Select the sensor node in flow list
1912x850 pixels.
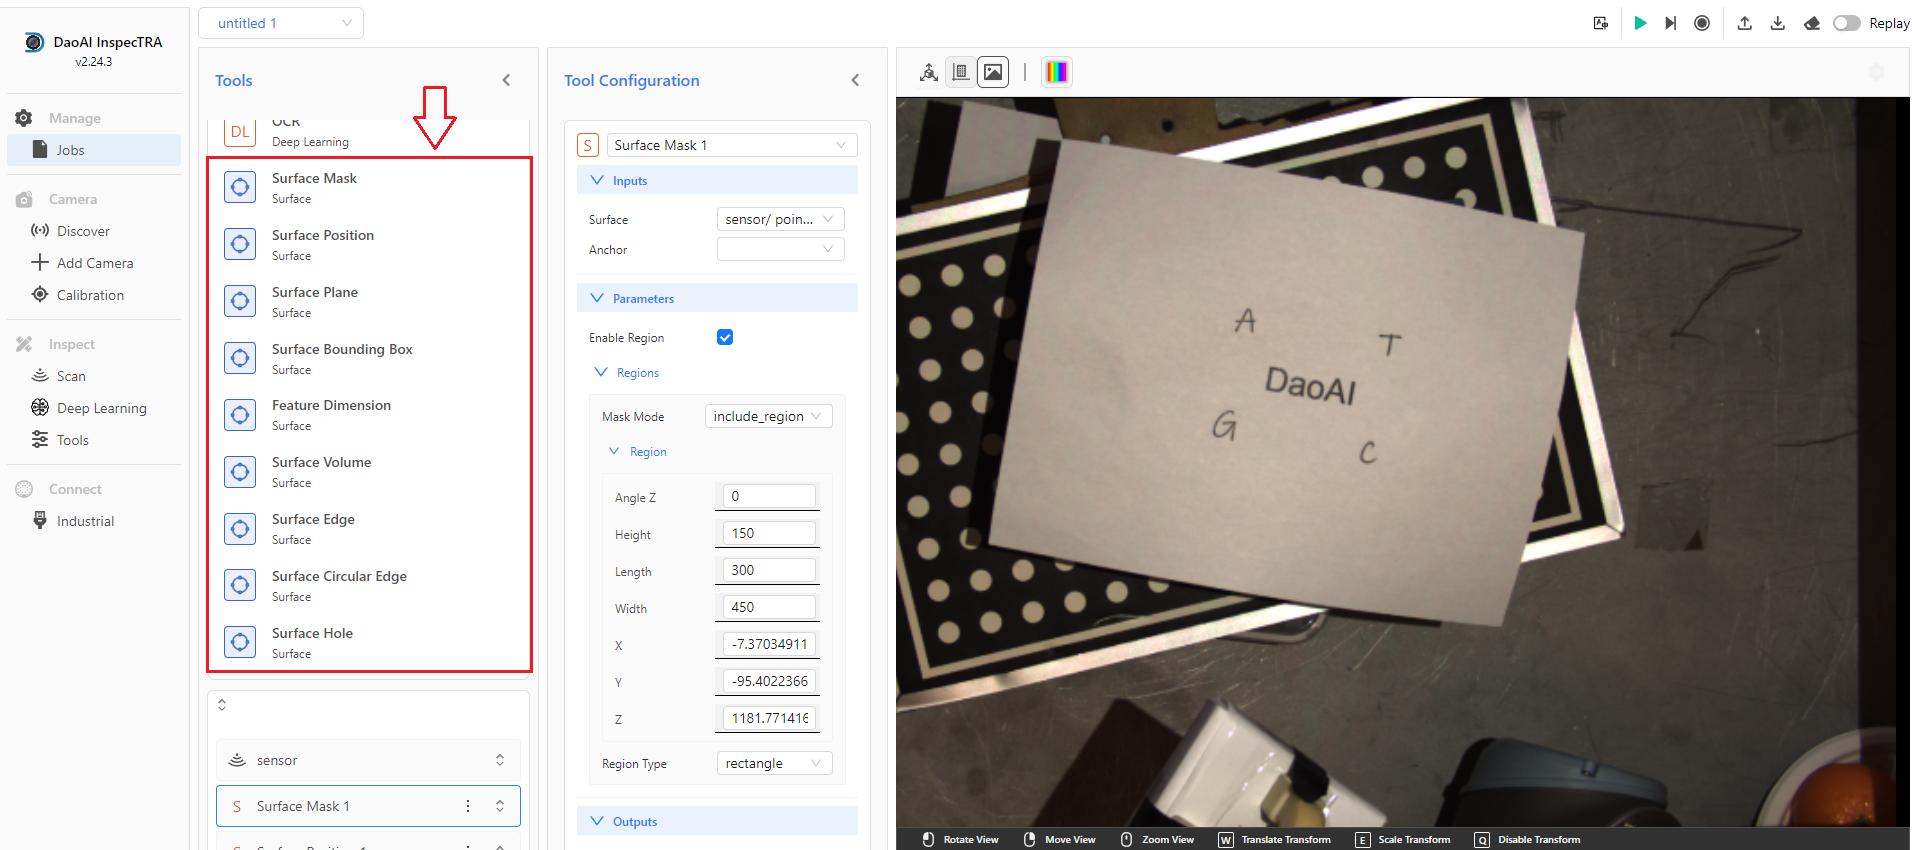point(368,760)
